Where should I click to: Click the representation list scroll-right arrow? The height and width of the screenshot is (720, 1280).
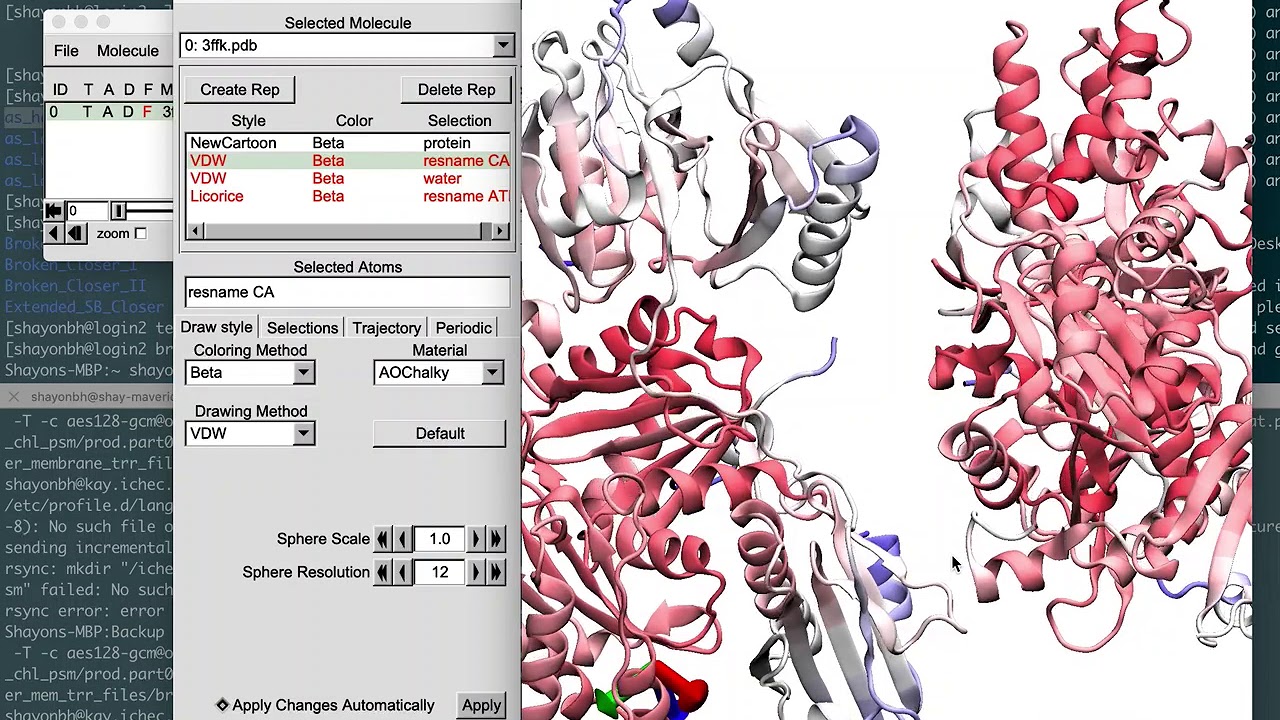coord(501,231)
